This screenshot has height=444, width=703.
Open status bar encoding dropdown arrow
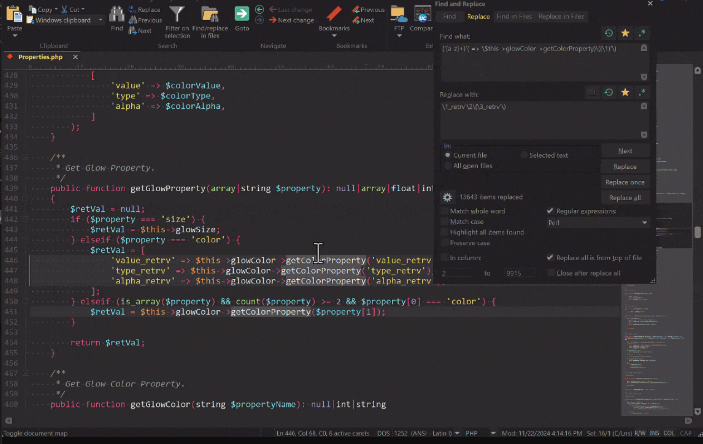[x=457, y=433]
